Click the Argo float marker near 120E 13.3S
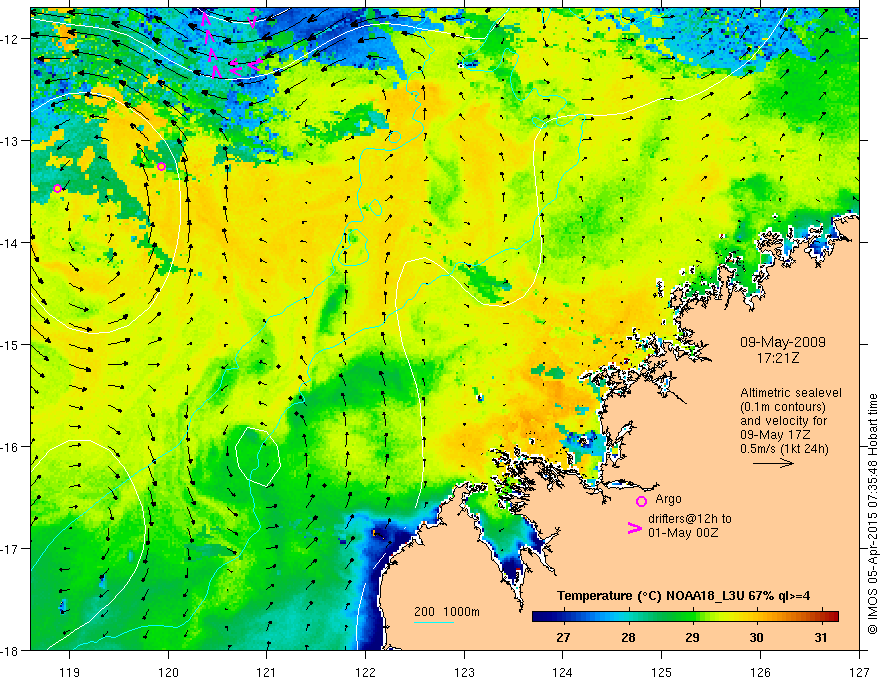The height and width of the screenshot is (680, 880). 162,167
